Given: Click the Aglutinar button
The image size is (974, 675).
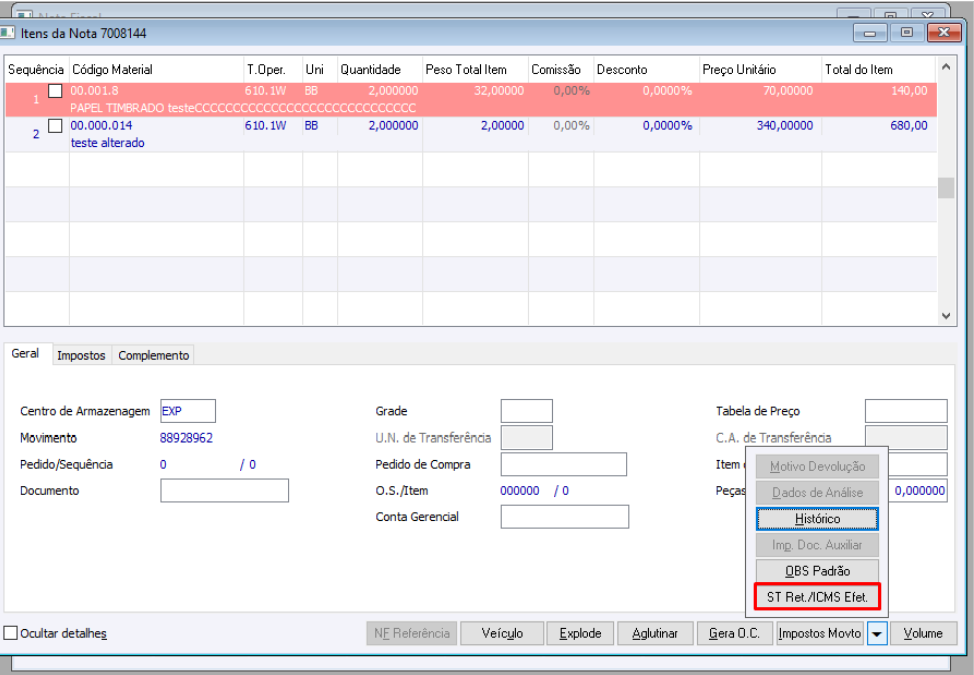Looking at the screenshot, I should pos(655,633).
